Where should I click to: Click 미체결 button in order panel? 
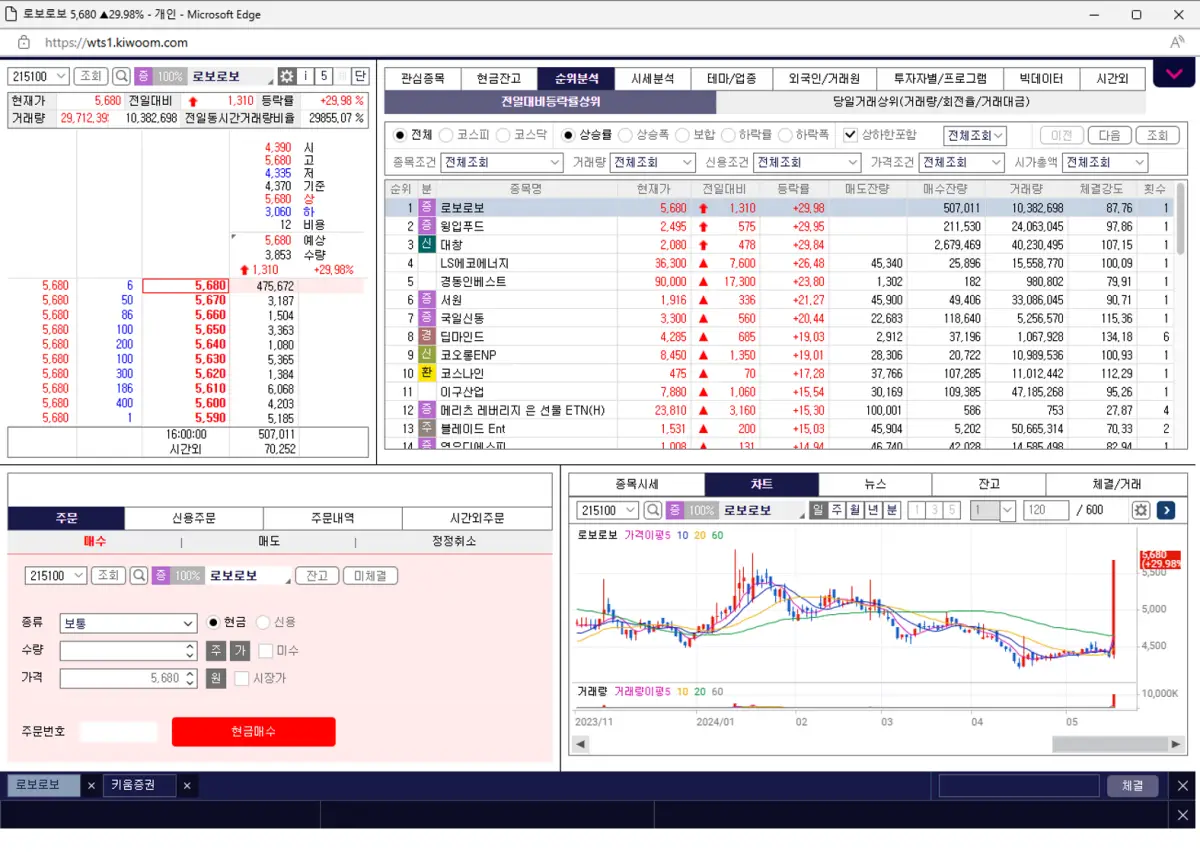coord(371,576)
